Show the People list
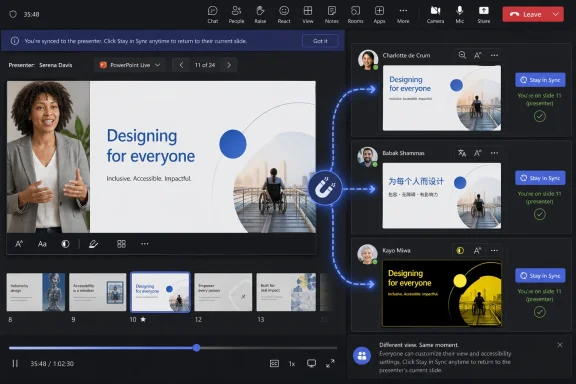This screenshot has width=576, height=384. click(x=236, y=15)
